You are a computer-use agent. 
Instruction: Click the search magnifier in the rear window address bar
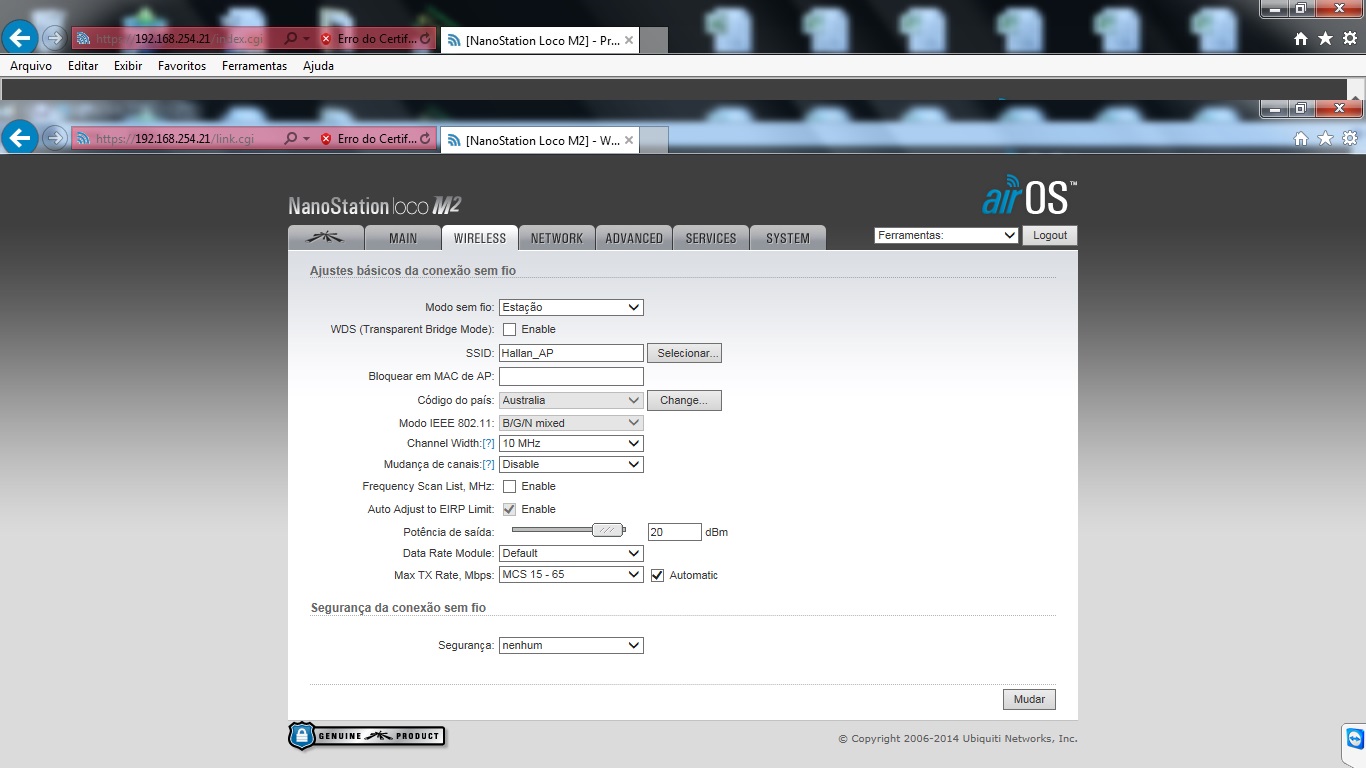[291, 39]
